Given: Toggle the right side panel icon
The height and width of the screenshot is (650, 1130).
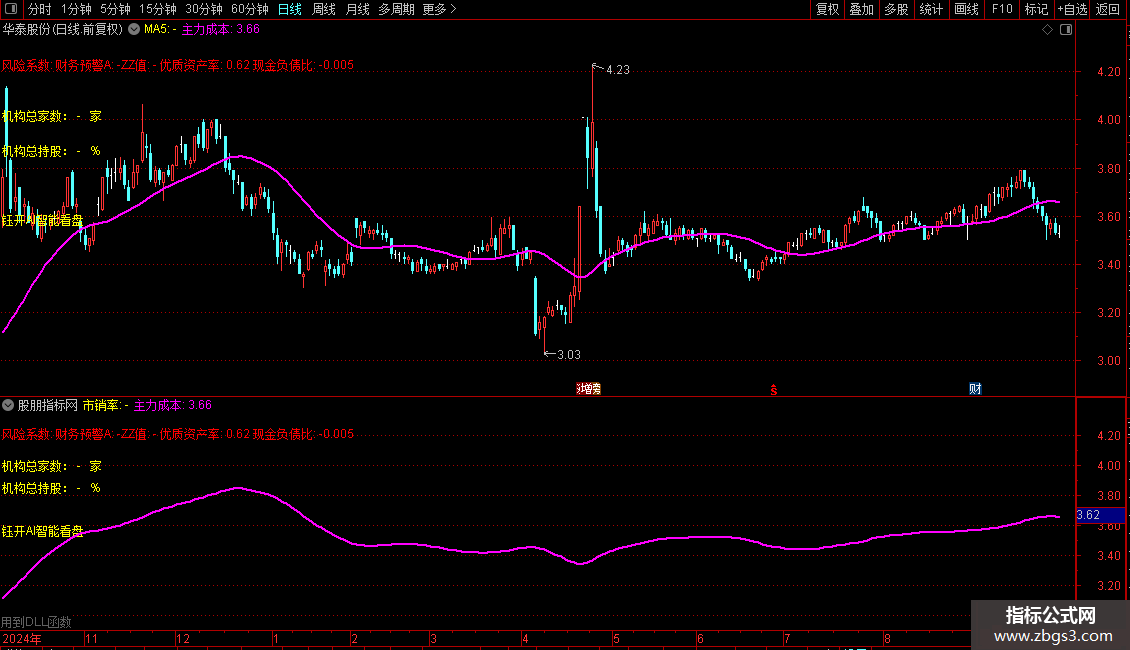Looking at the screenshot, I should (x=1066, y=30).
